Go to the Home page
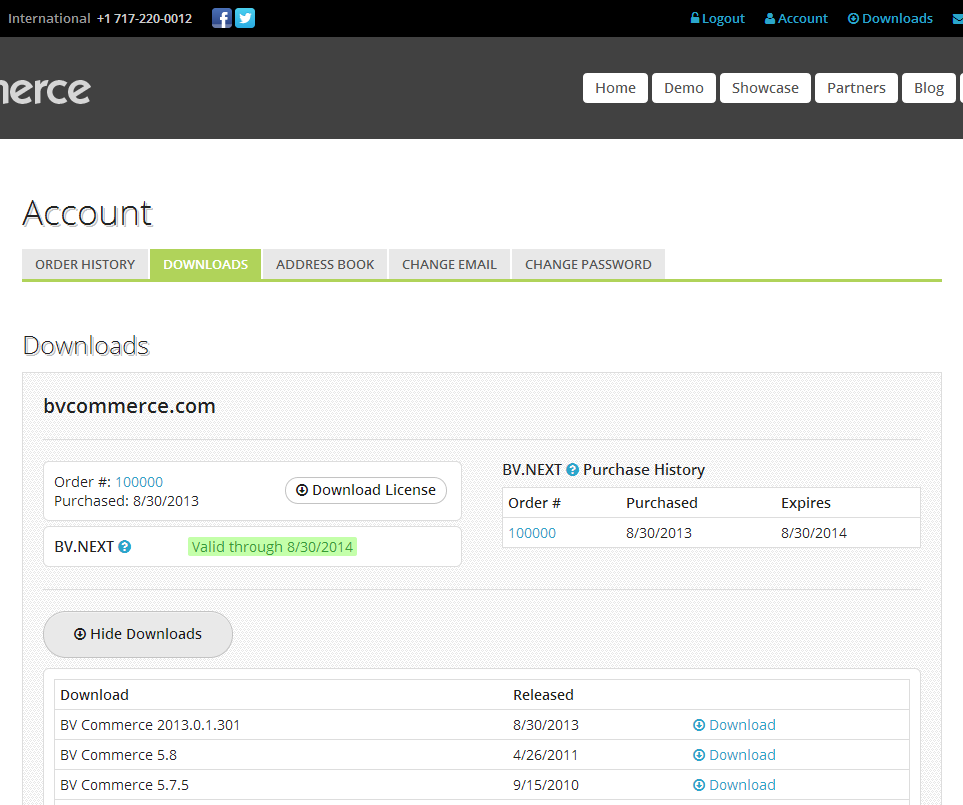Image resolution: width=963 pixels, height=805 pixels. (x=615, y=88)
